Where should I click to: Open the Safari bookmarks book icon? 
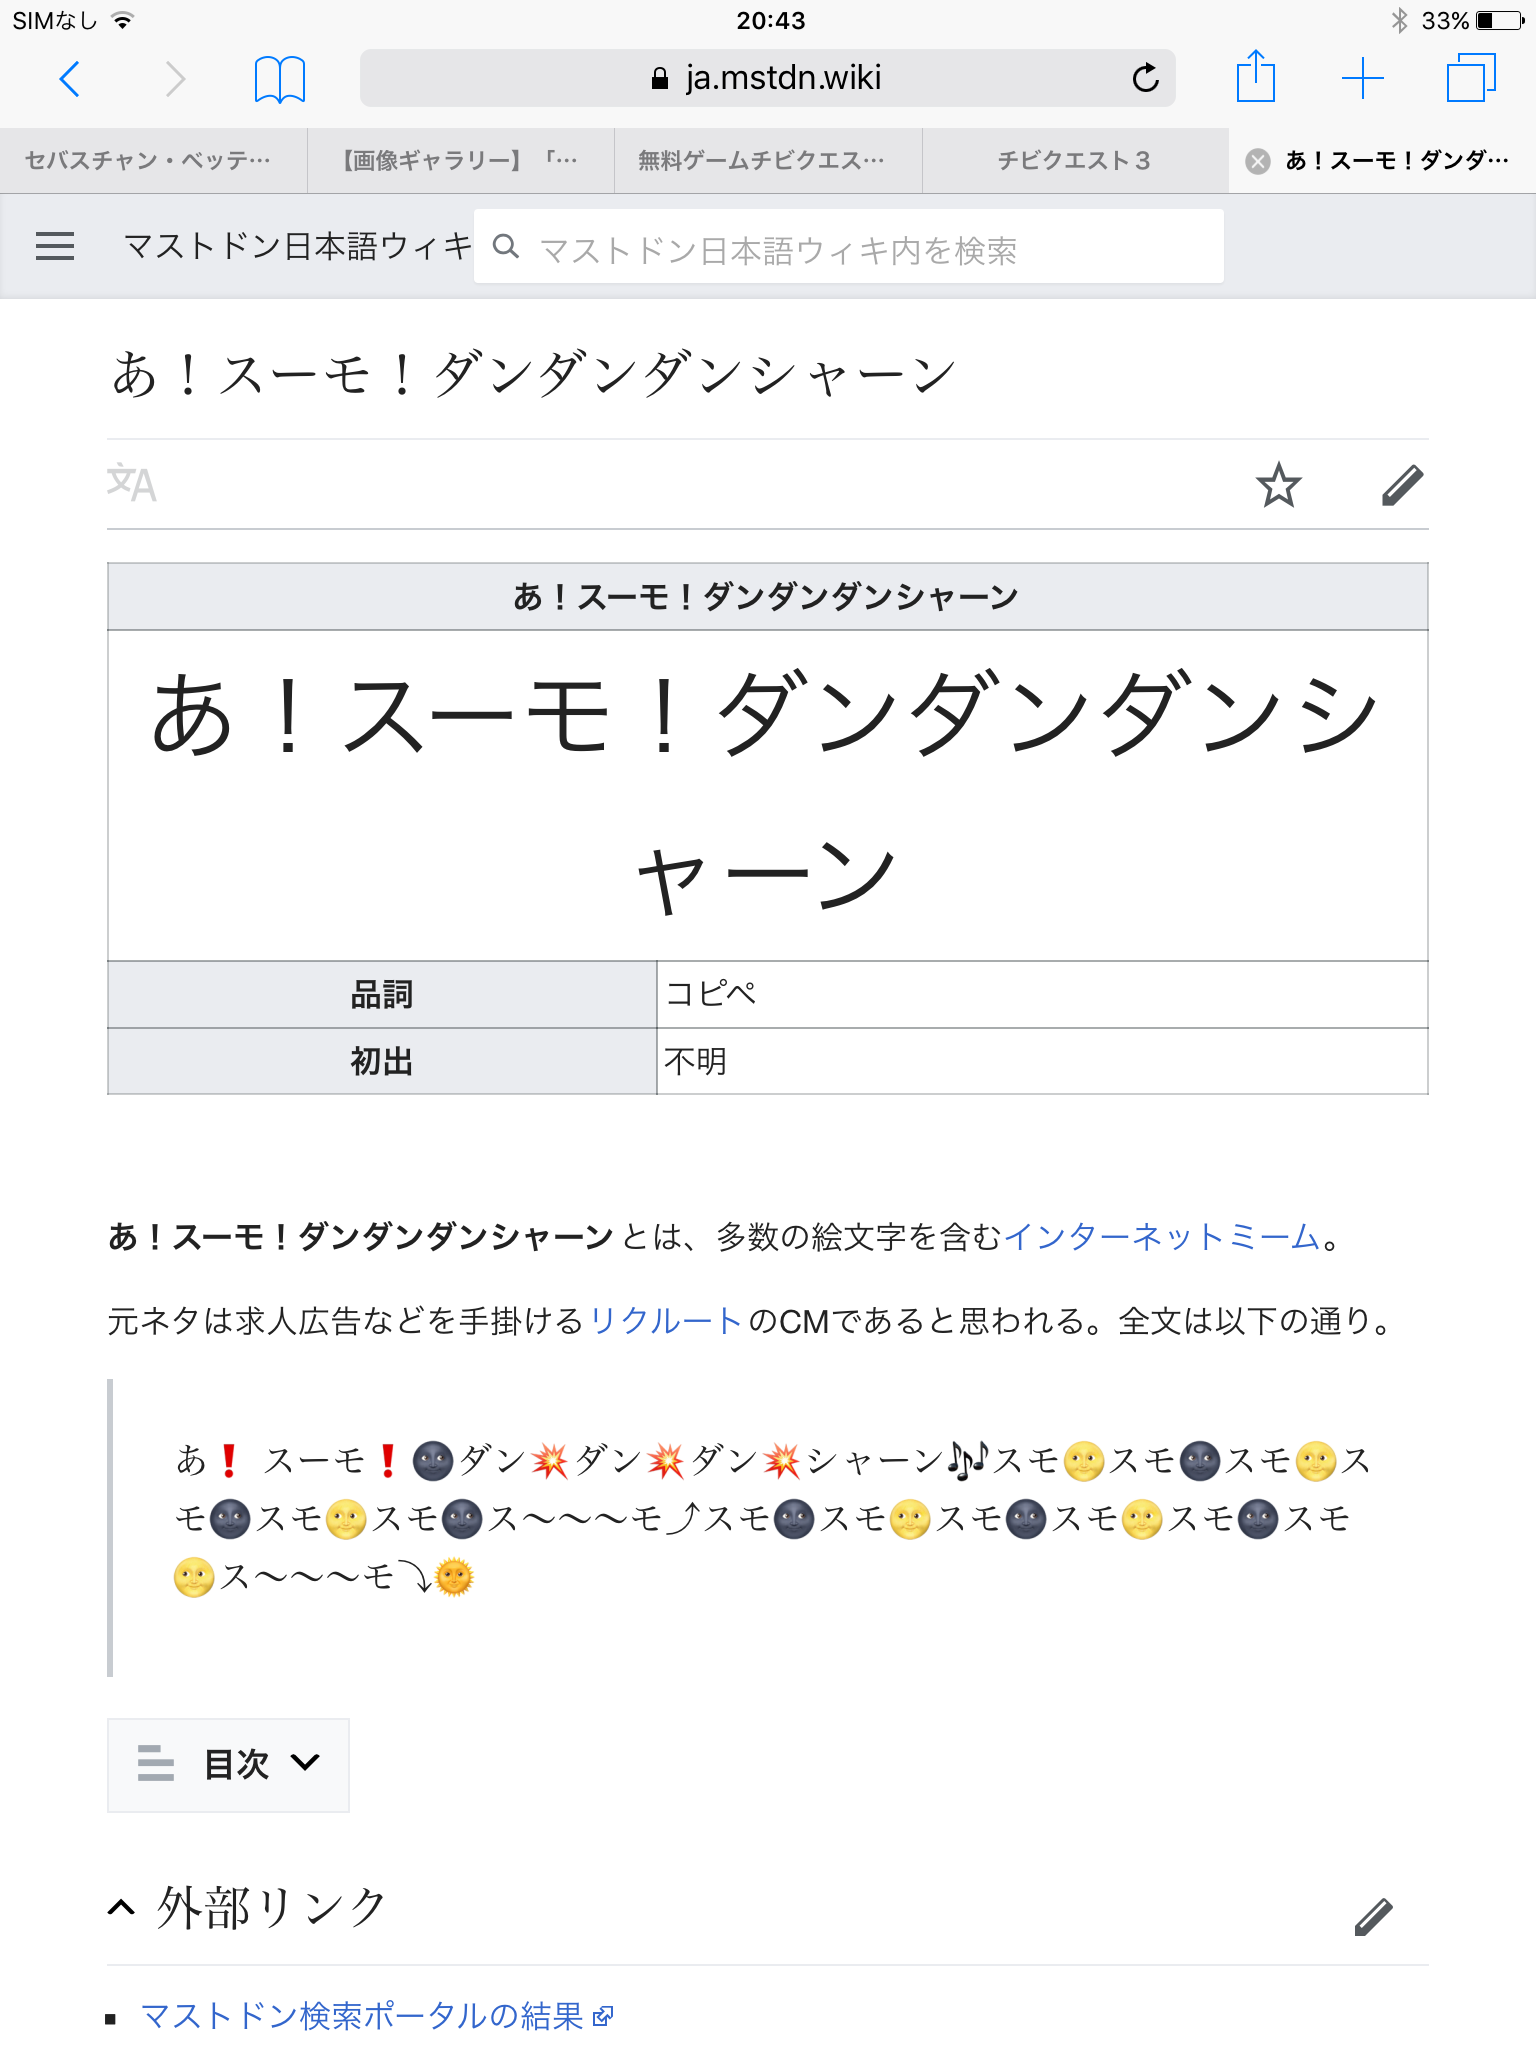279,79
